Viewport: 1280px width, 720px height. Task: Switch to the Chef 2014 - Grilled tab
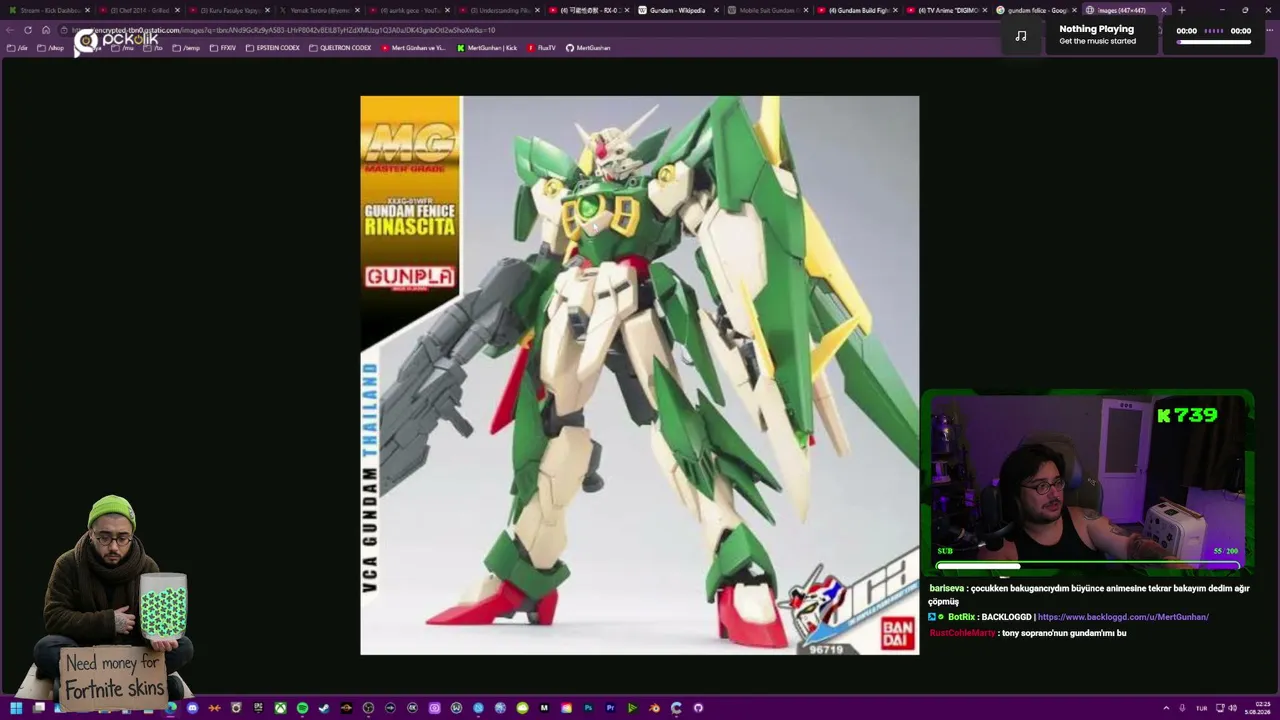140,10
